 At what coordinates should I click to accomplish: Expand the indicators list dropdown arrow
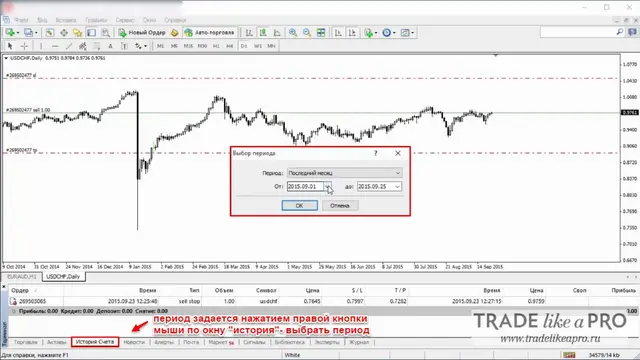(x=376, y=33)
